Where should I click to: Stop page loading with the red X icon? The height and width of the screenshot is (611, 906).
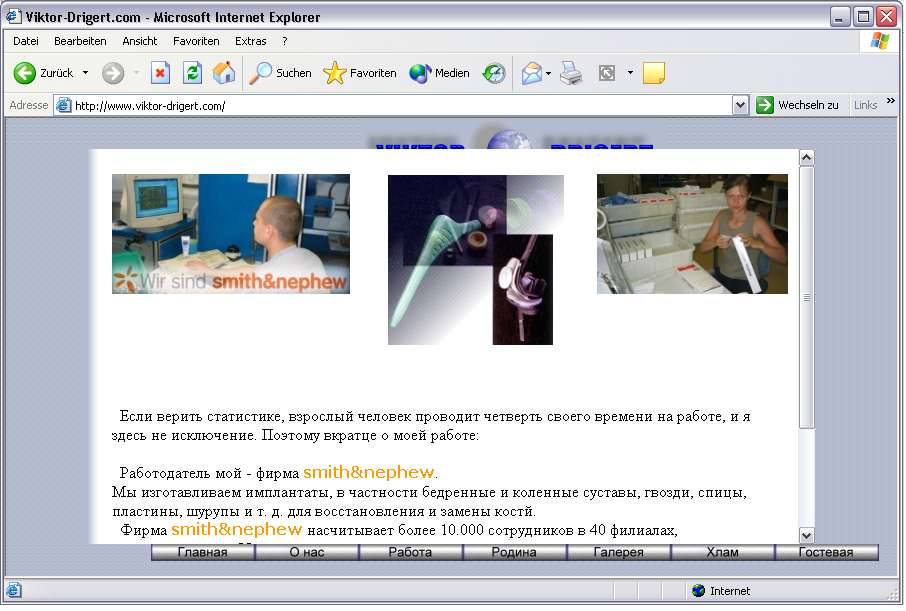160,73
